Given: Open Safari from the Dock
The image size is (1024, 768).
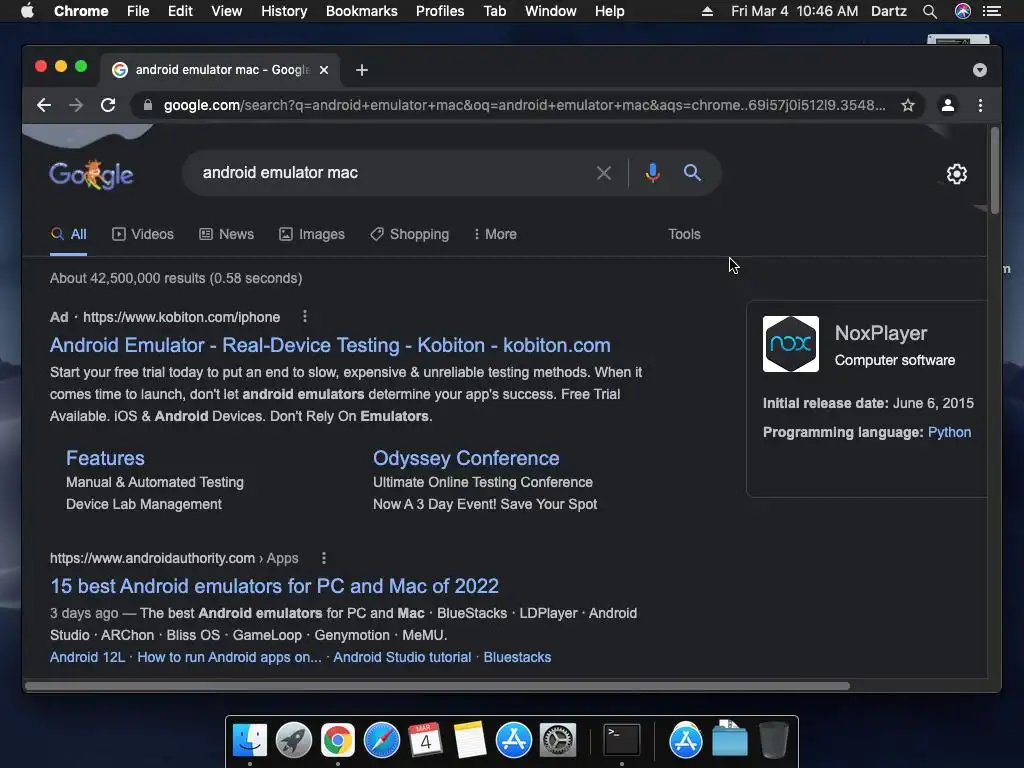Looking at the screenshot, I should (381, 740).
